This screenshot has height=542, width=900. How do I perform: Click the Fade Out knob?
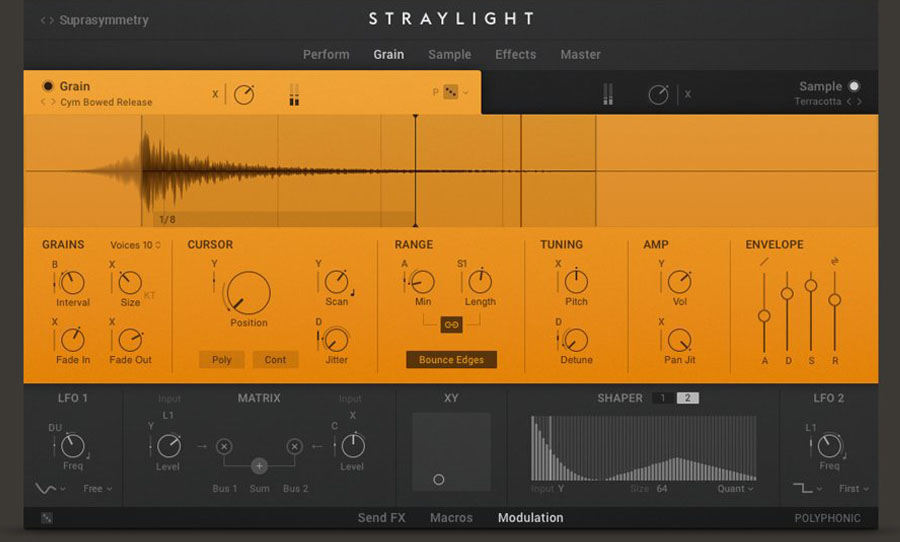(x=130, y=340)
